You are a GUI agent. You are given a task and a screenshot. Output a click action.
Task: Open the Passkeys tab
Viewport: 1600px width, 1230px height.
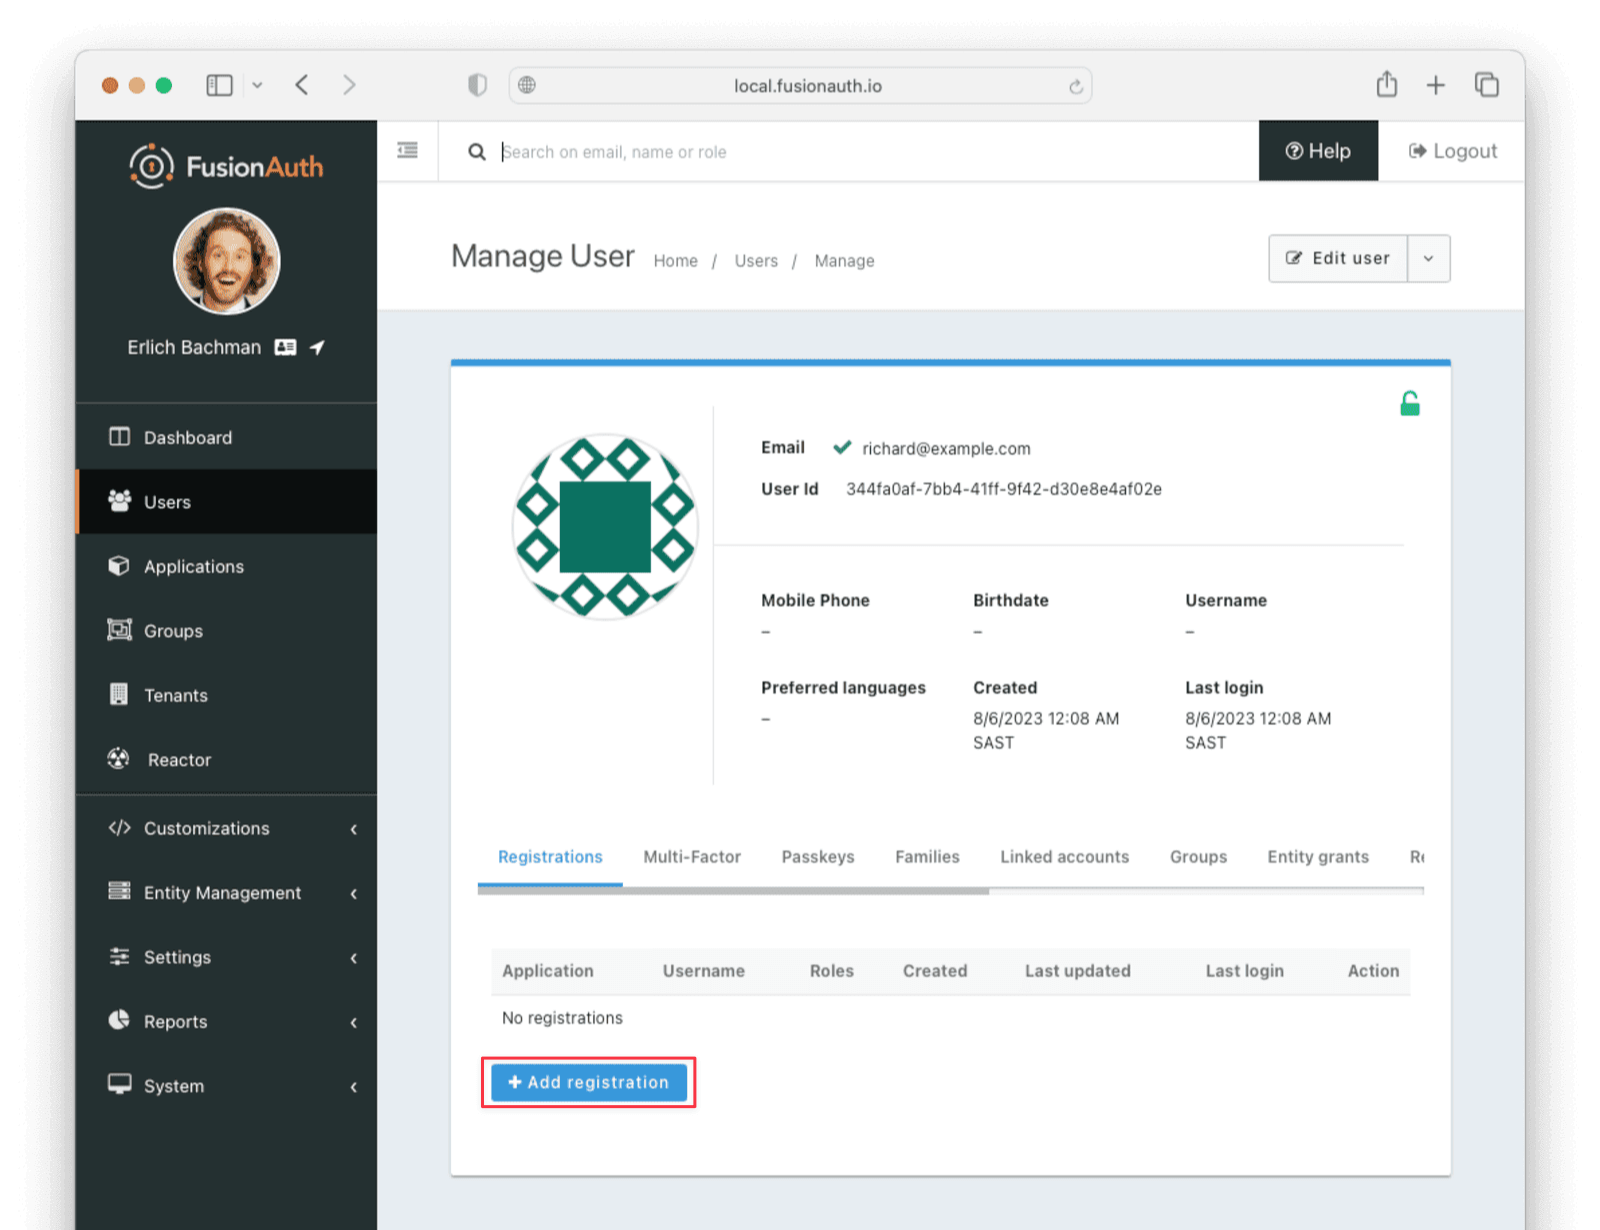(818, 857)
